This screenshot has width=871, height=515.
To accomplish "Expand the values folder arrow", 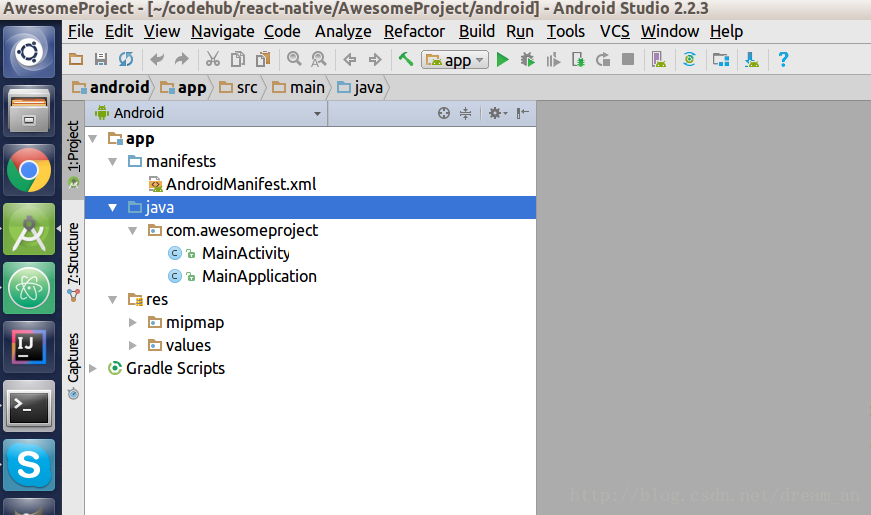I will tap(133, 345).
